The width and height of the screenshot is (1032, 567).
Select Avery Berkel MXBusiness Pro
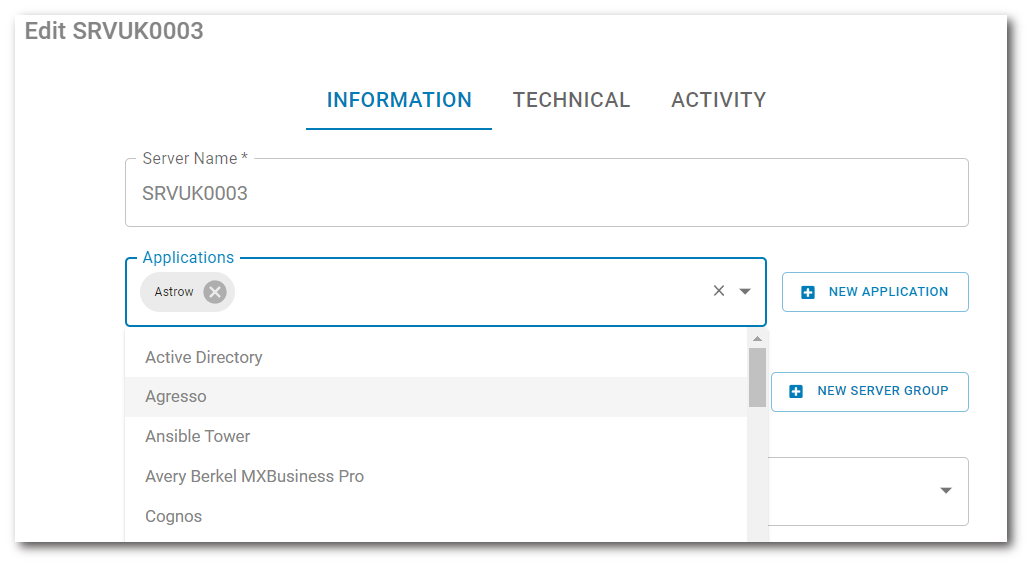pos(255,477)
